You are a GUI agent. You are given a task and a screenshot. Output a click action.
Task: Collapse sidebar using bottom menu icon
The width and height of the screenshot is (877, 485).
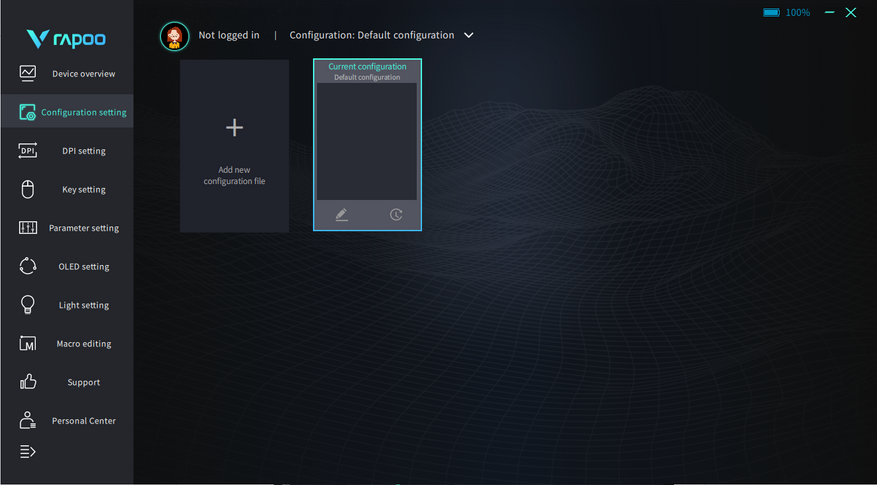(x=27, y=451)
